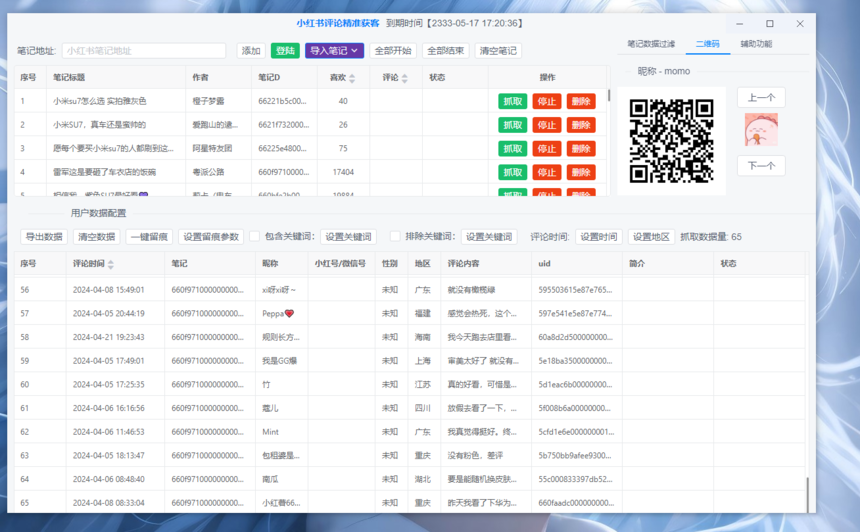860x532 pixels.
Task: Click 抓取 for note by 爱跑山的迪
Action: click(x=513, y=124)
